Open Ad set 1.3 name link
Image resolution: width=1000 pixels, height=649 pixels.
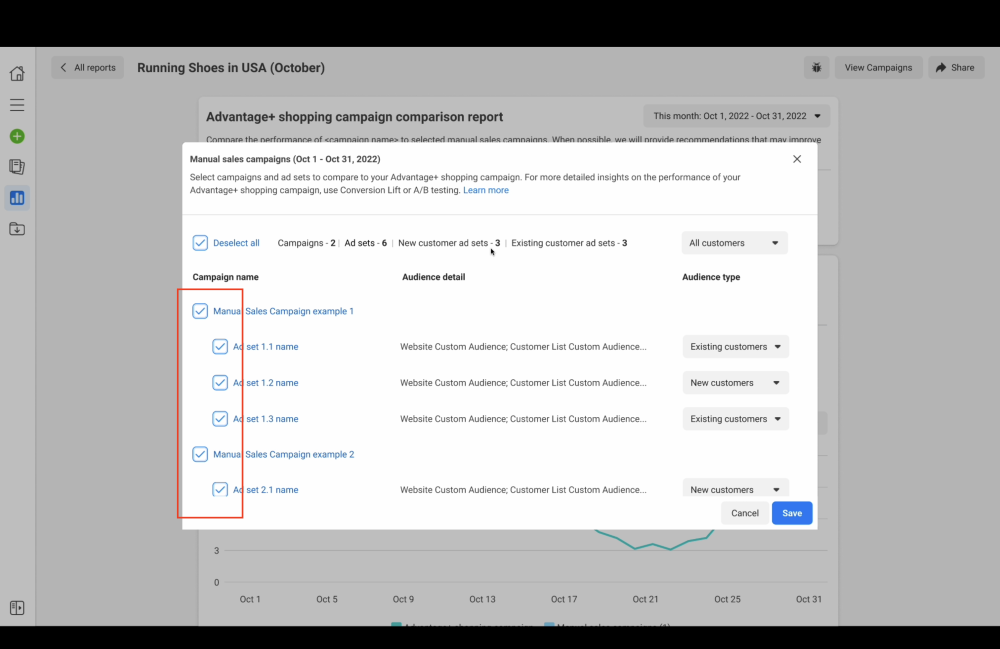click(x=265, y=419)
